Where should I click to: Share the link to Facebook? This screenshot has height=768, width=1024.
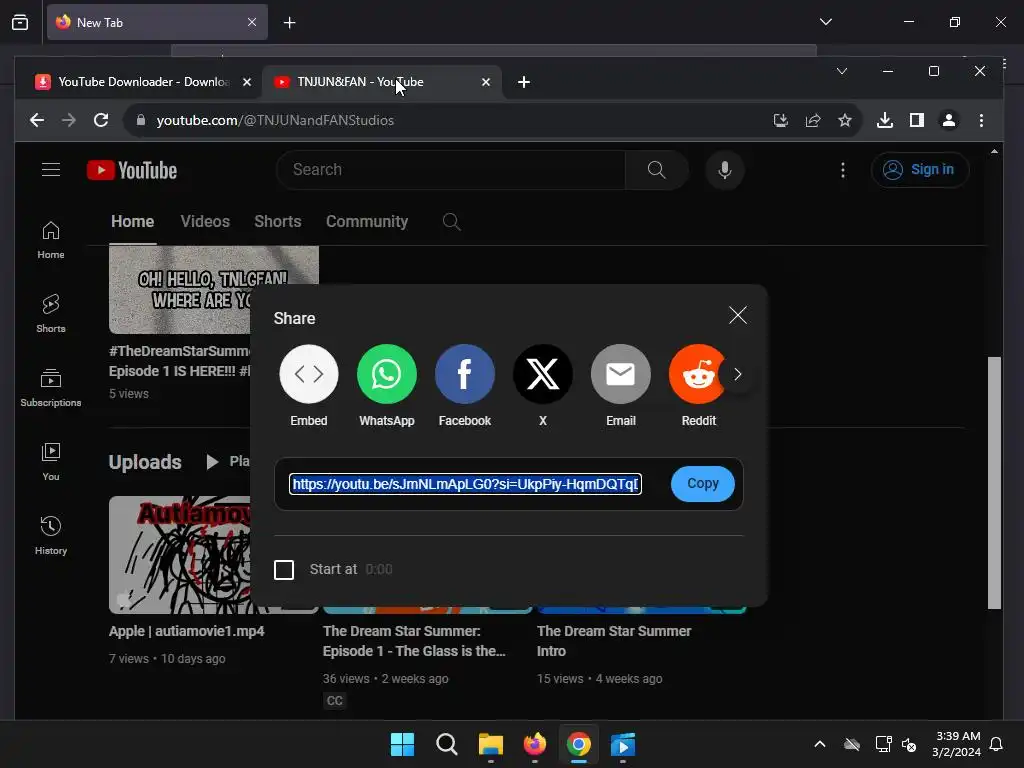464,374
